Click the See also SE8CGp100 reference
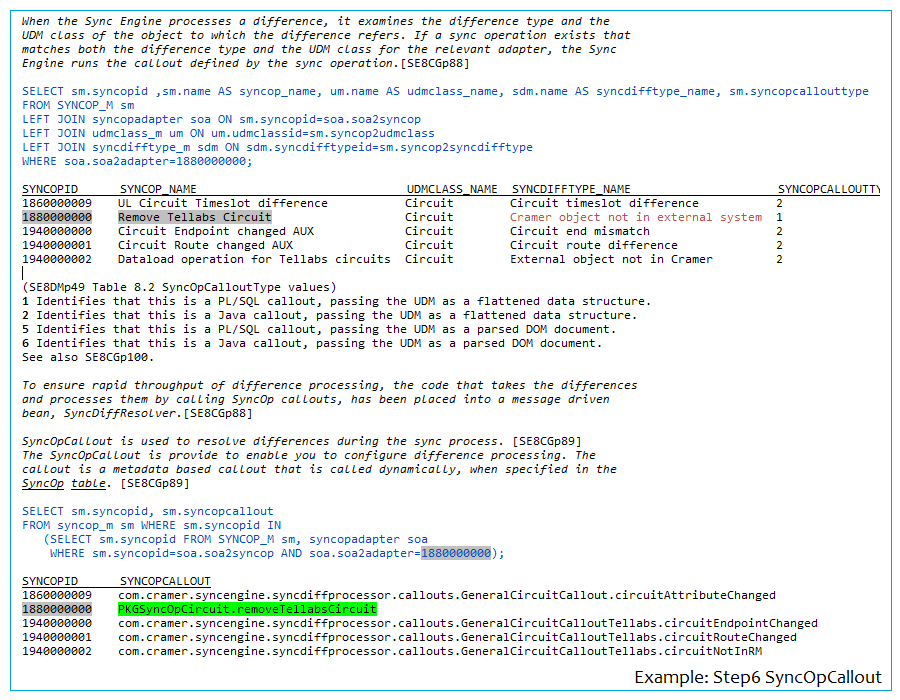Image resolution: width=900 pixels, height=700 pixels. 88,357
